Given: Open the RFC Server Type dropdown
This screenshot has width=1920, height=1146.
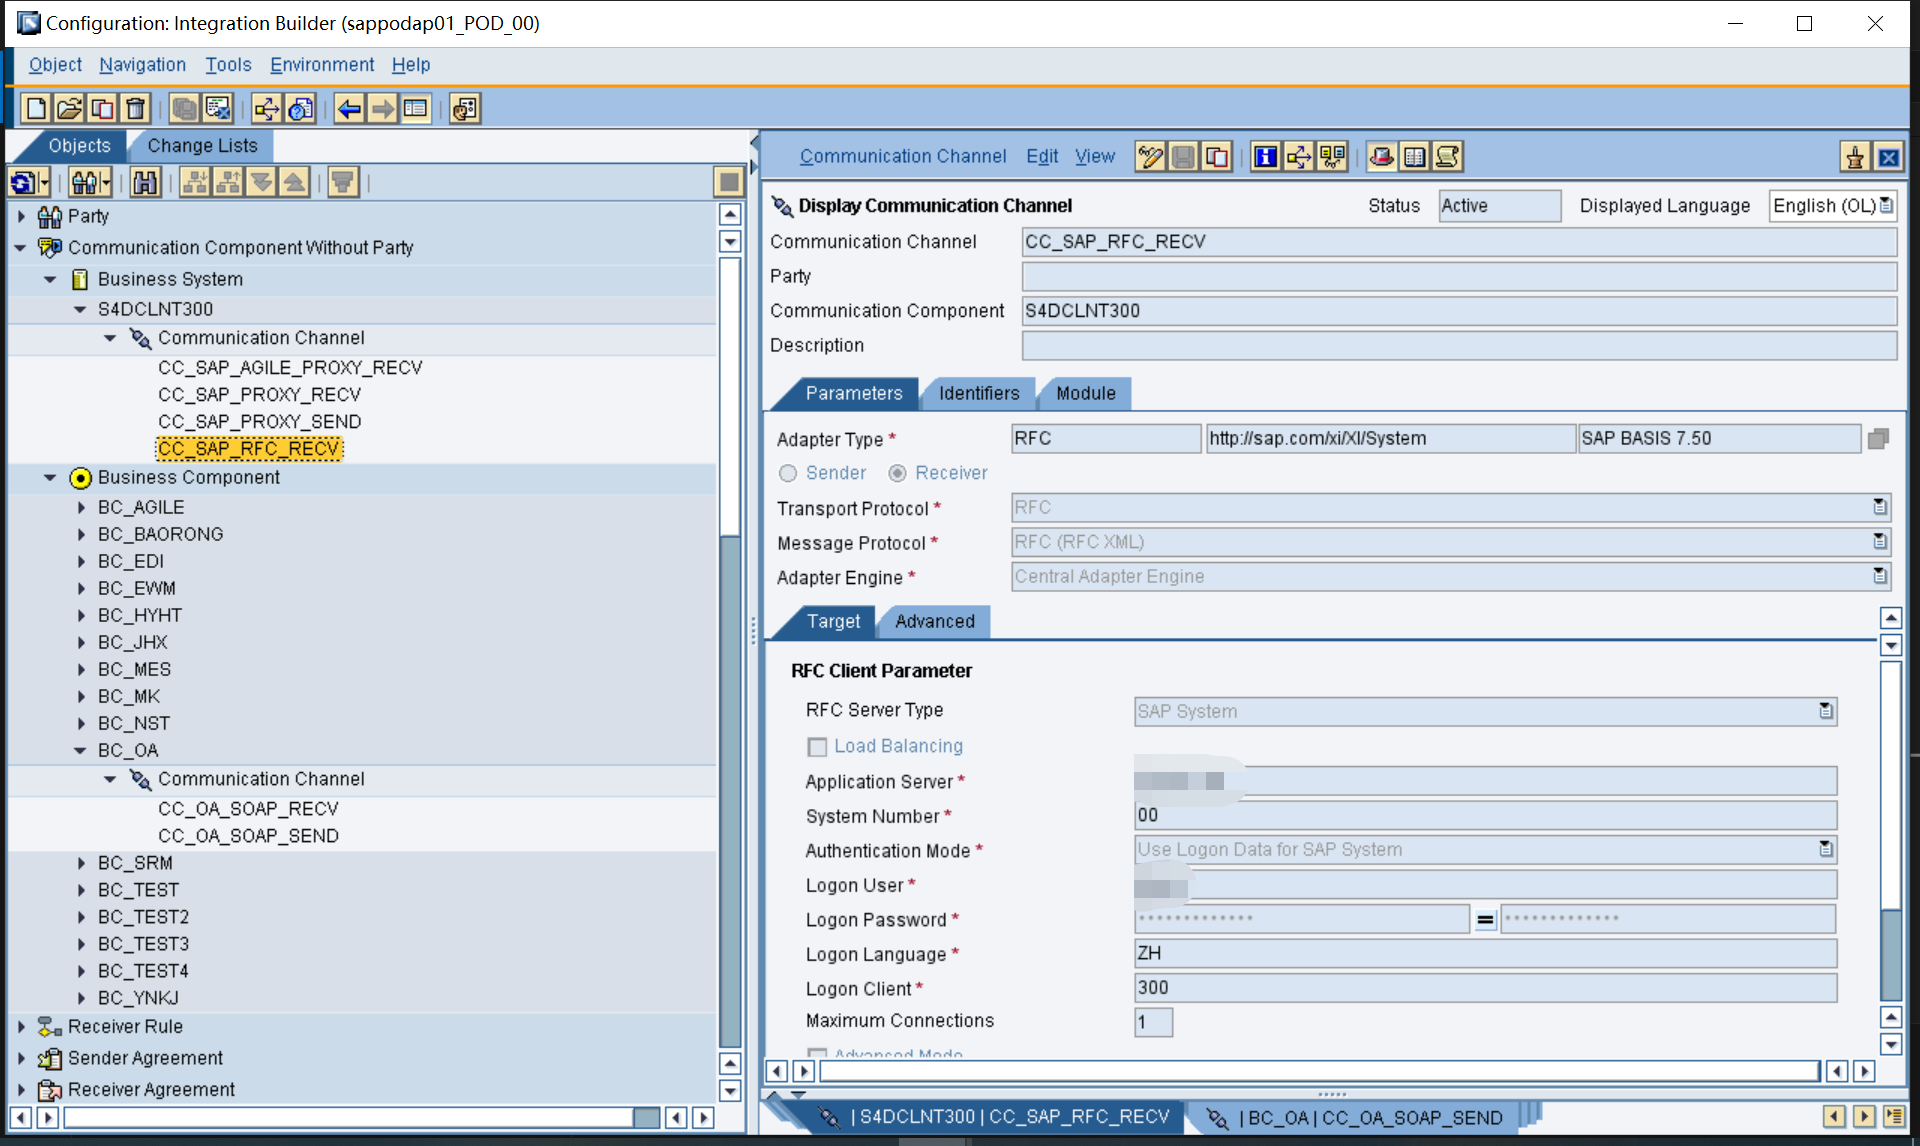Looking at the screenshot, I should coord(1826,711).
